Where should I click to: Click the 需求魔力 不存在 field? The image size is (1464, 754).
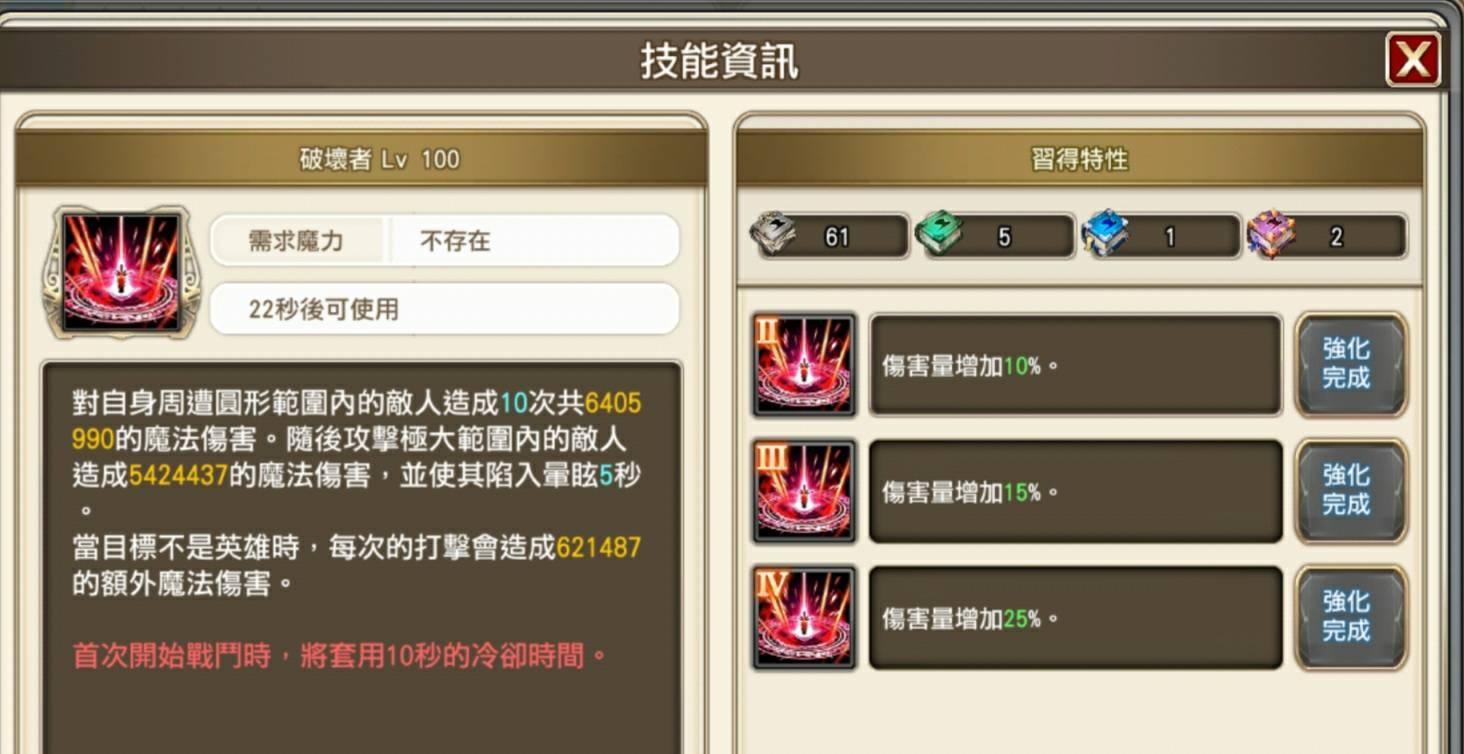point(445,240)
